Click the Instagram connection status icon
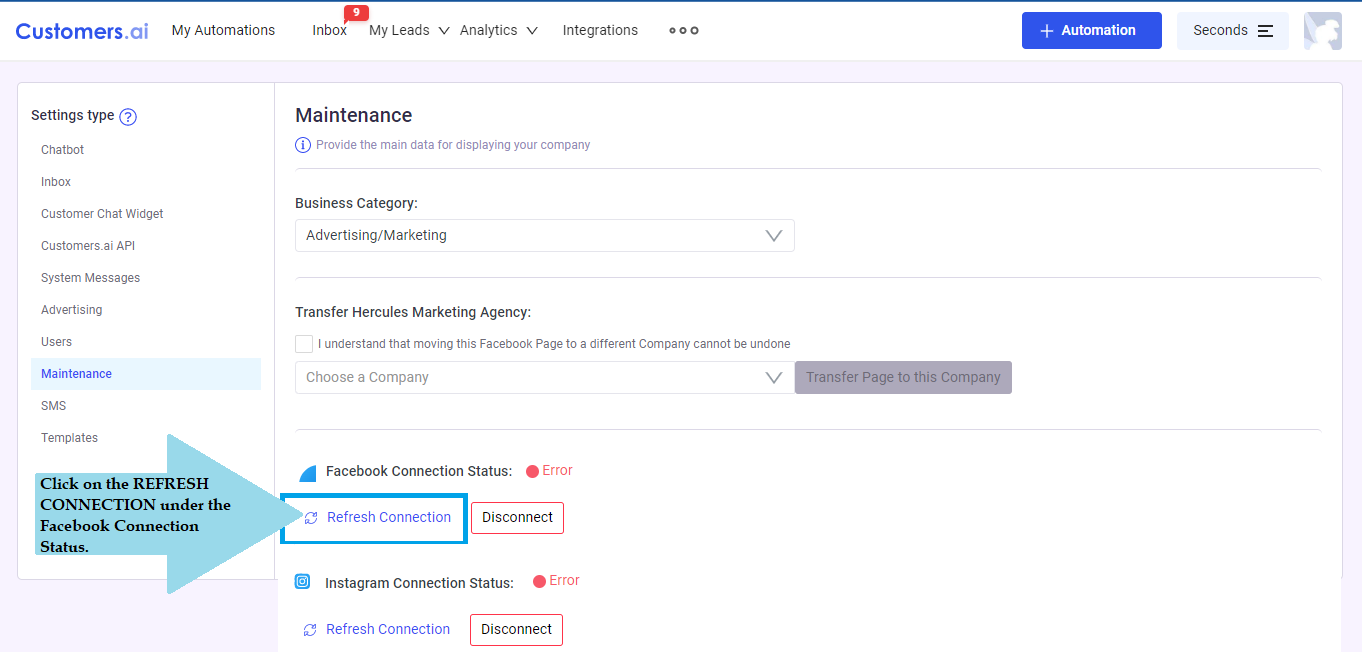 pos(303,581)
